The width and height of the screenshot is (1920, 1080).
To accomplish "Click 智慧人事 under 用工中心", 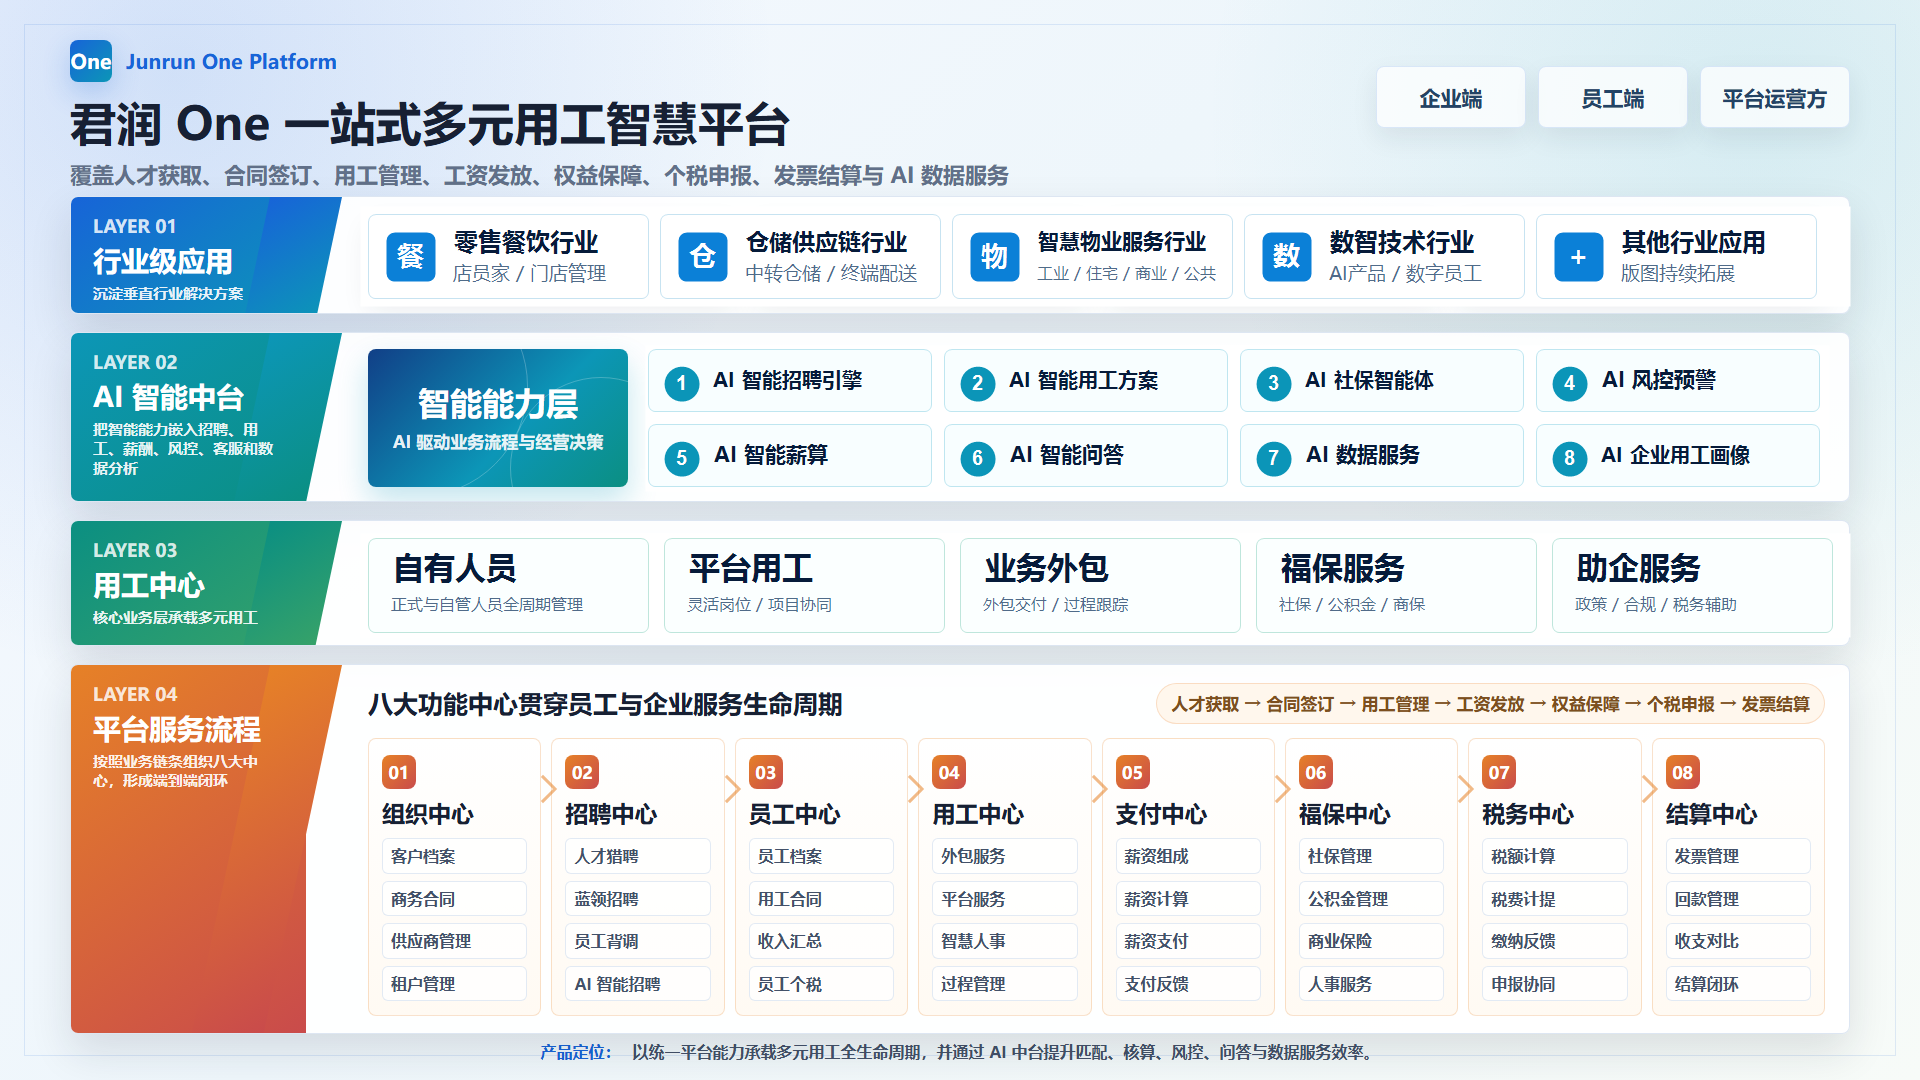I will pyautogui.click(x=1004, y=941).
